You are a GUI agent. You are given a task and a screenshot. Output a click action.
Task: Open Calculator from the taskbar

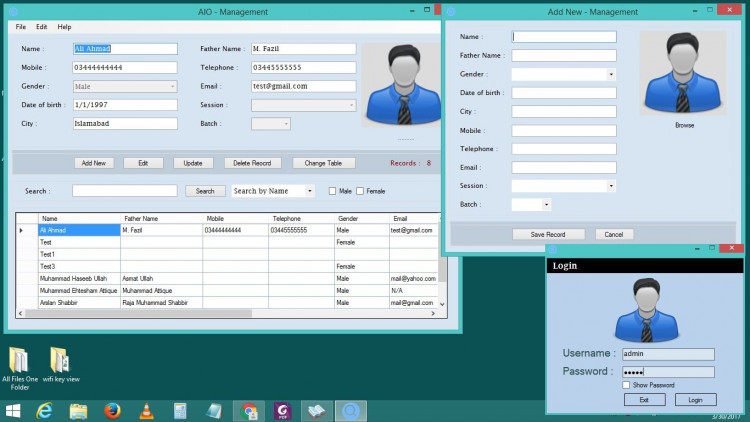(180, 411)
